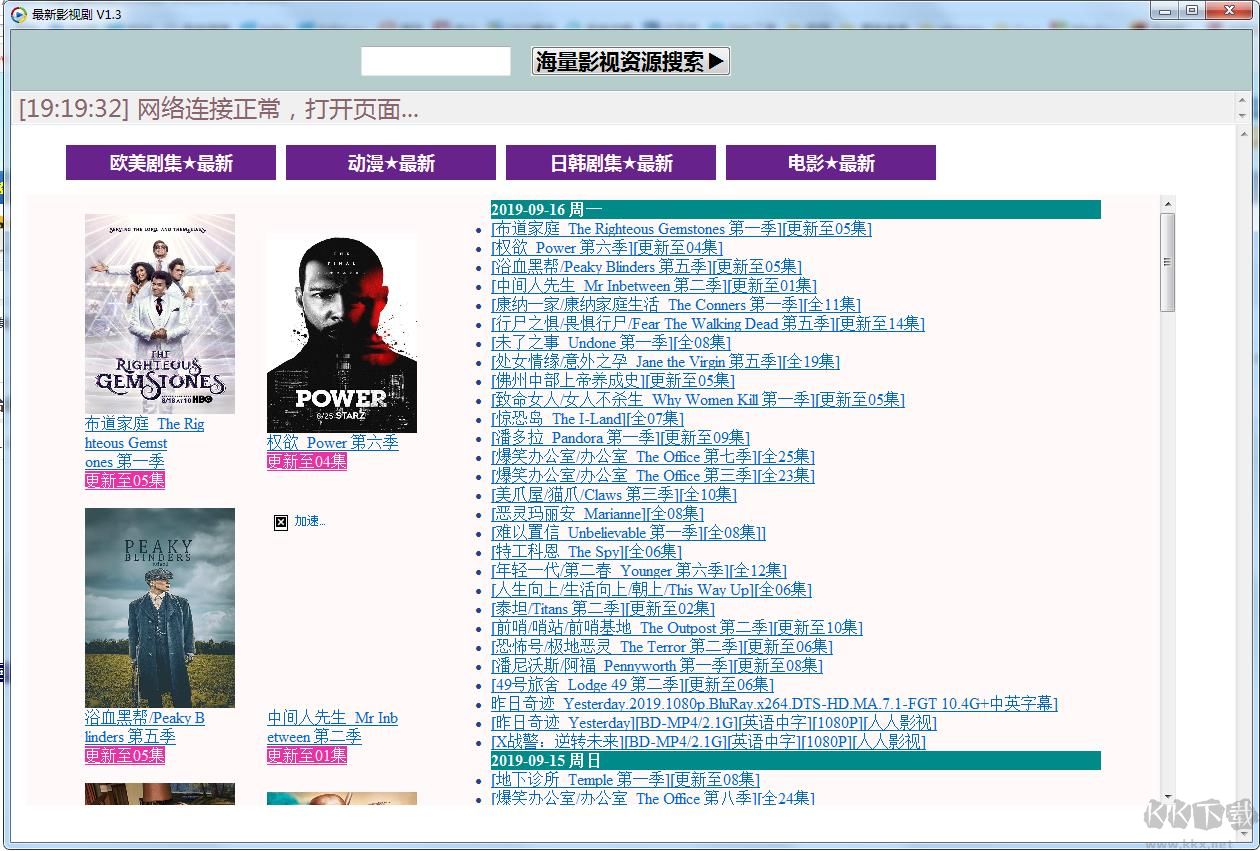Open list entry 未了之事 Undone 第一季
1260x851 pixels.
[610, 343]
